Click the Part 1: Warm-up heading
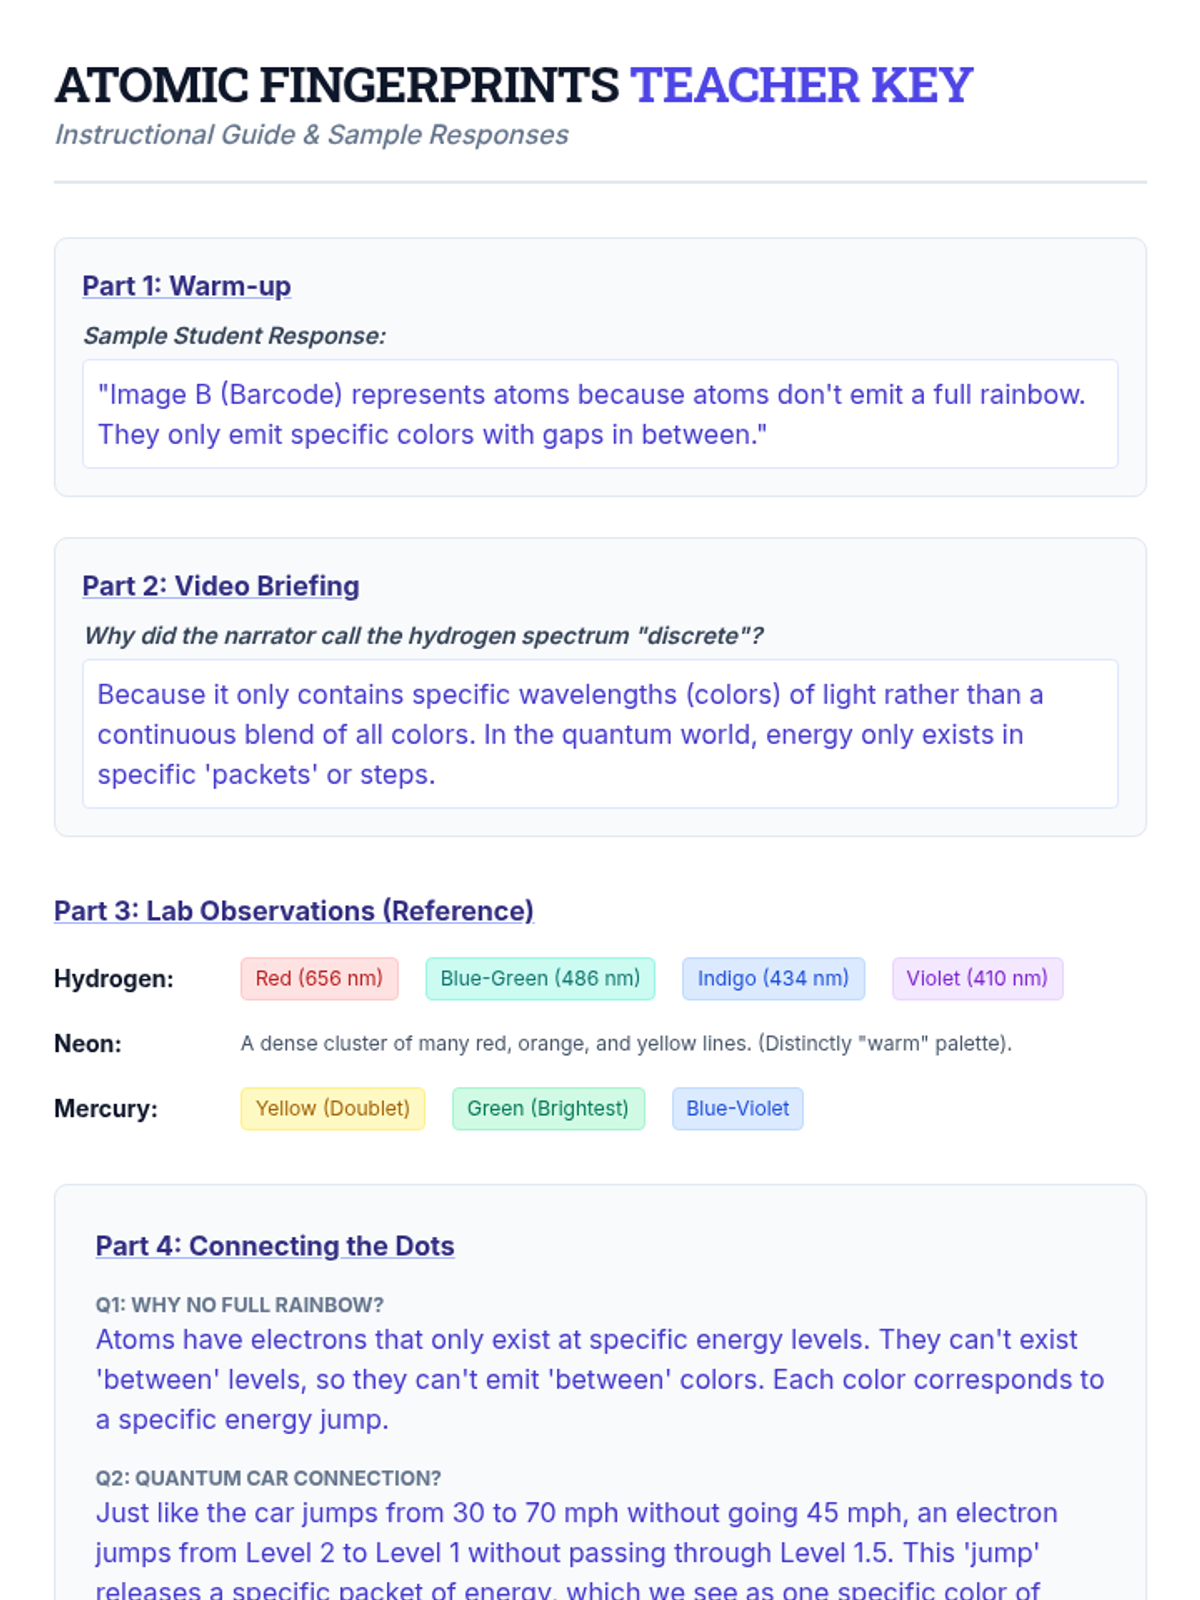This screenshot has height=1600, width=1200. coord(186,286)
